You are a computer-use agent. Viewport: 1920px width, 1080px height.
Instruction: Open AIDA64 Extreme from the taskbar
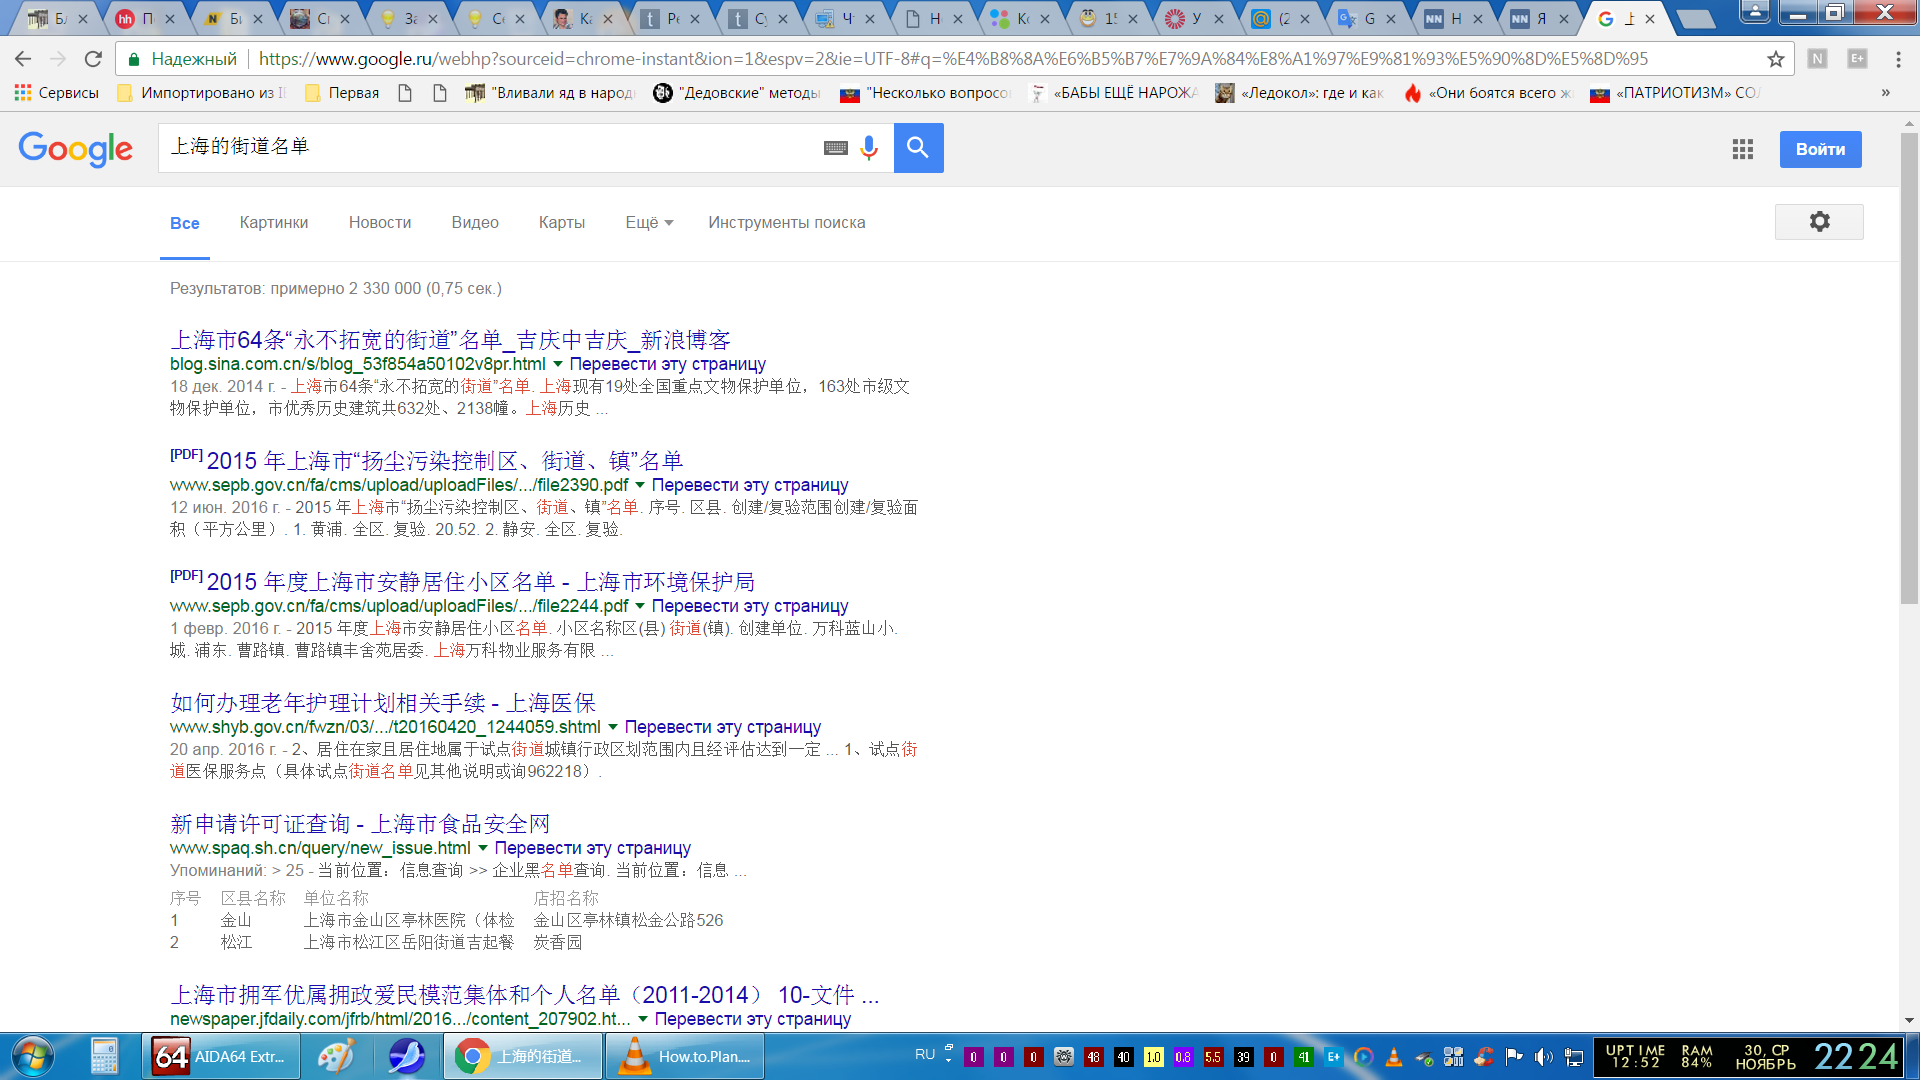pos(224,1056)
